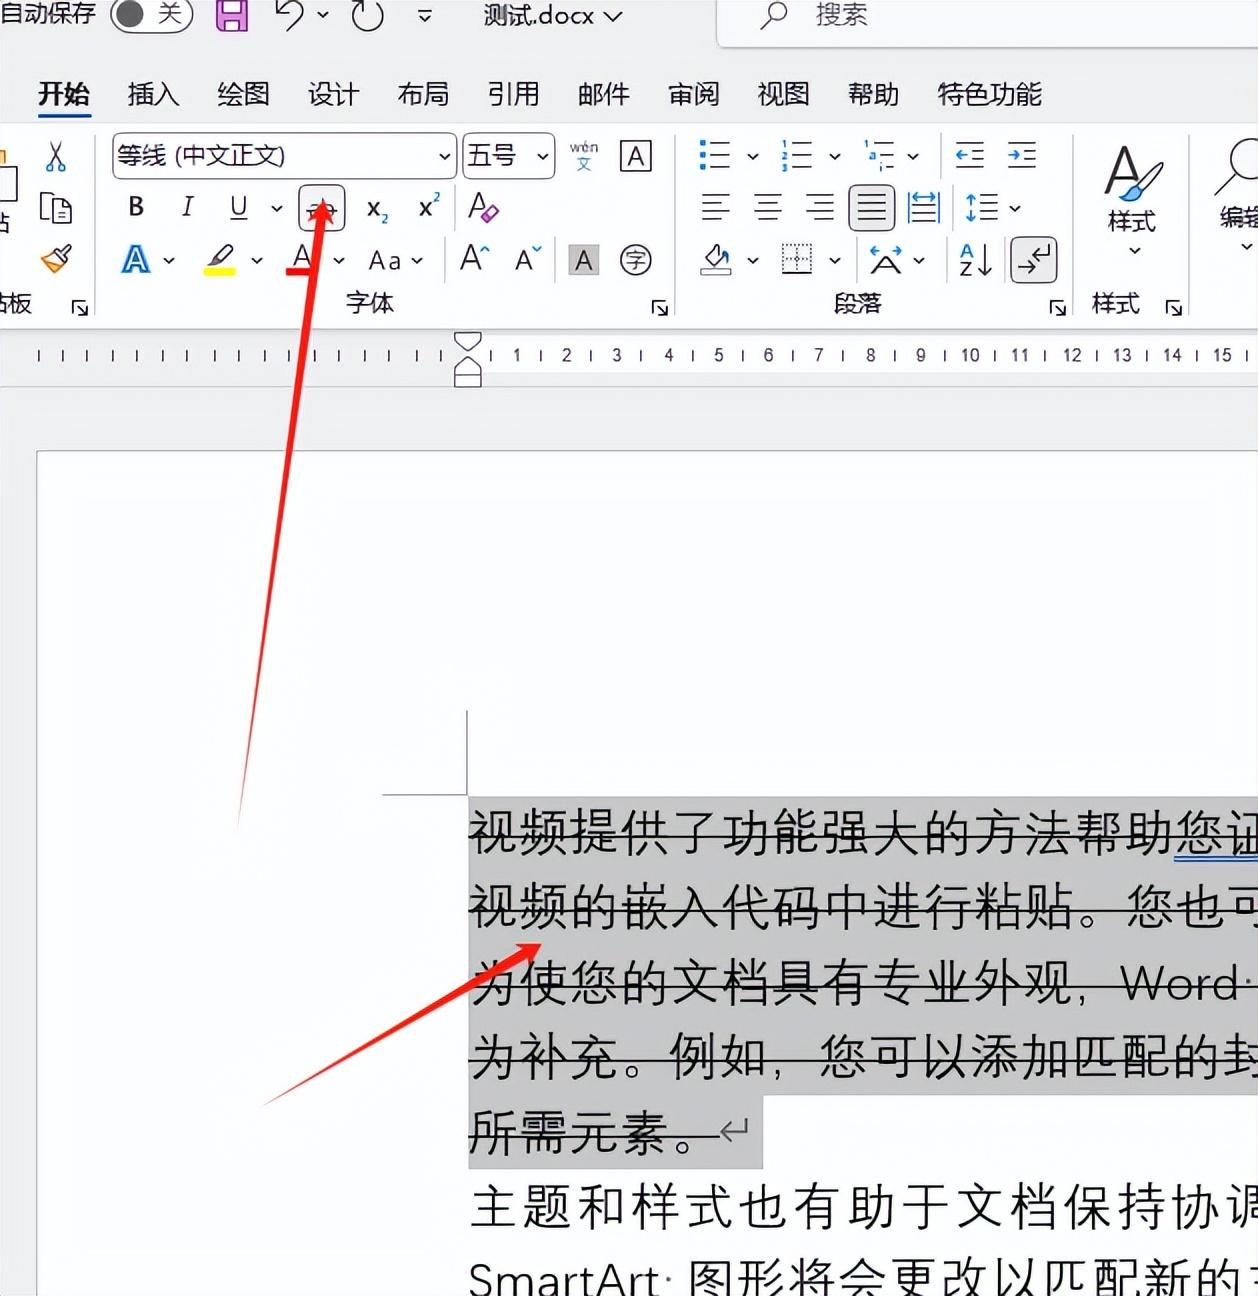
Task: Redo the last action
Action: click(x=367, y=14)
